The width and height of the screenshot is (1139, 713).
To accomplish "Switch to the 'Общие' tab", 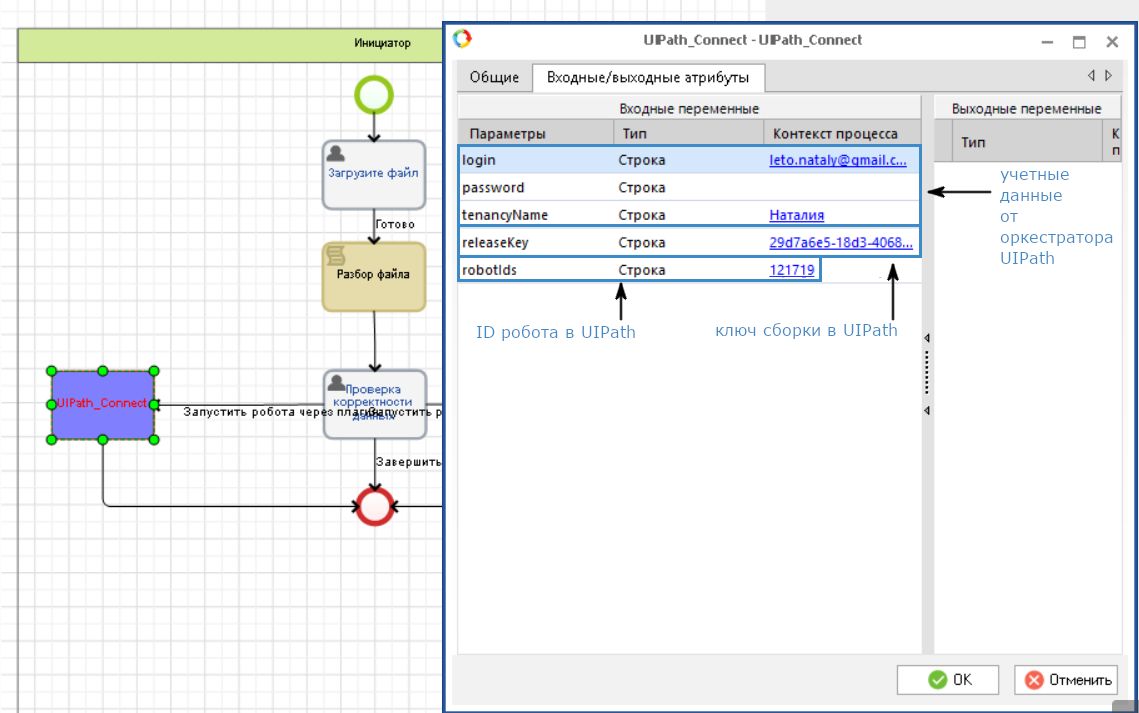I will 494,78.
